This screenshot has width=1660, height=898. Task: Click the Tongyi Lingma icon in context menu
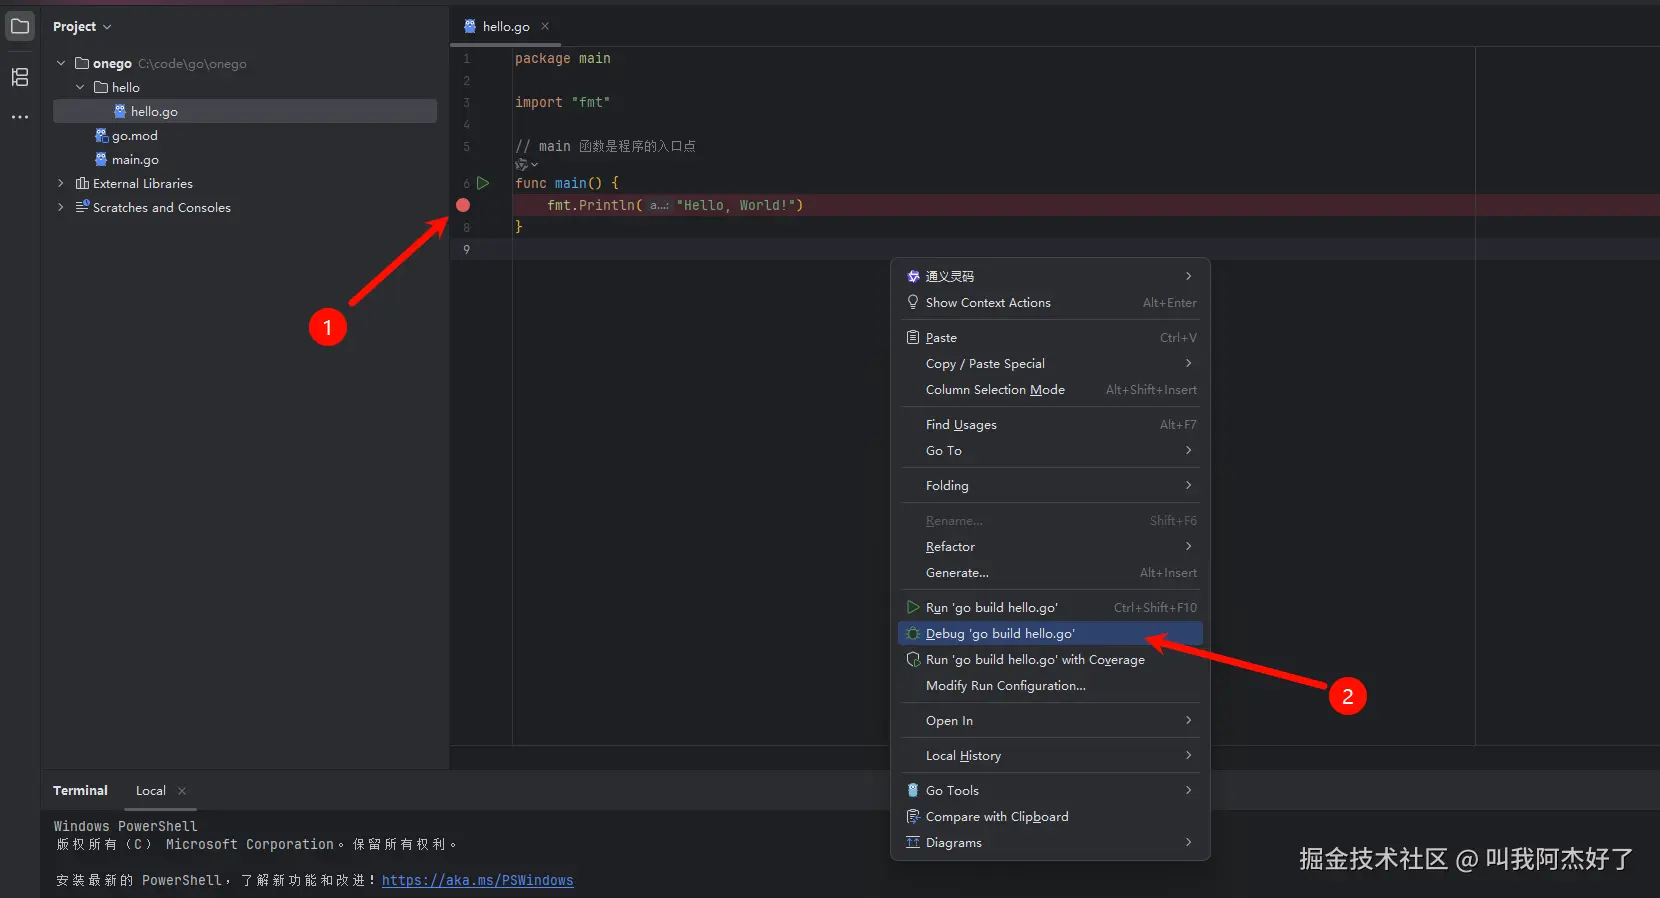[x=913, y=276]
